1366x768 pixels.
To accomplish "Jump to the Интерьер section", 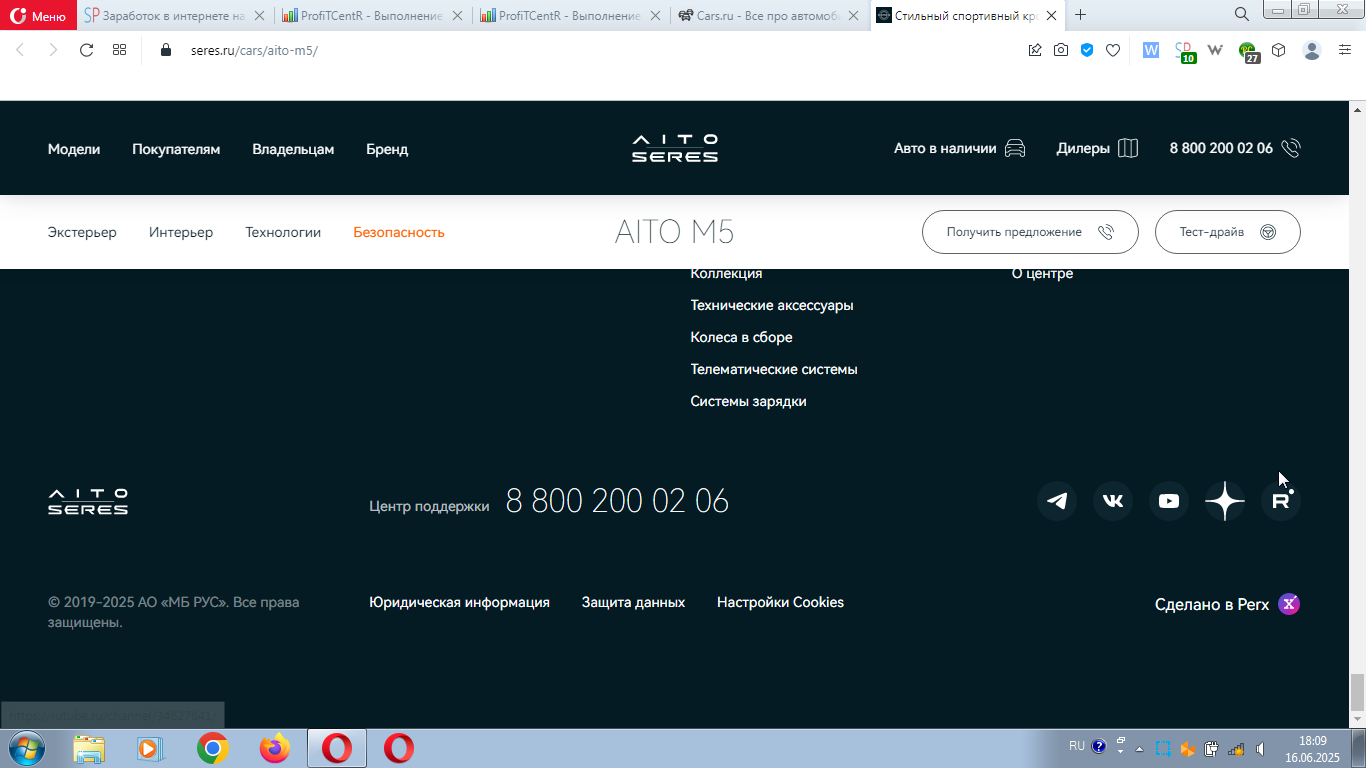I will tap(181, 232).
